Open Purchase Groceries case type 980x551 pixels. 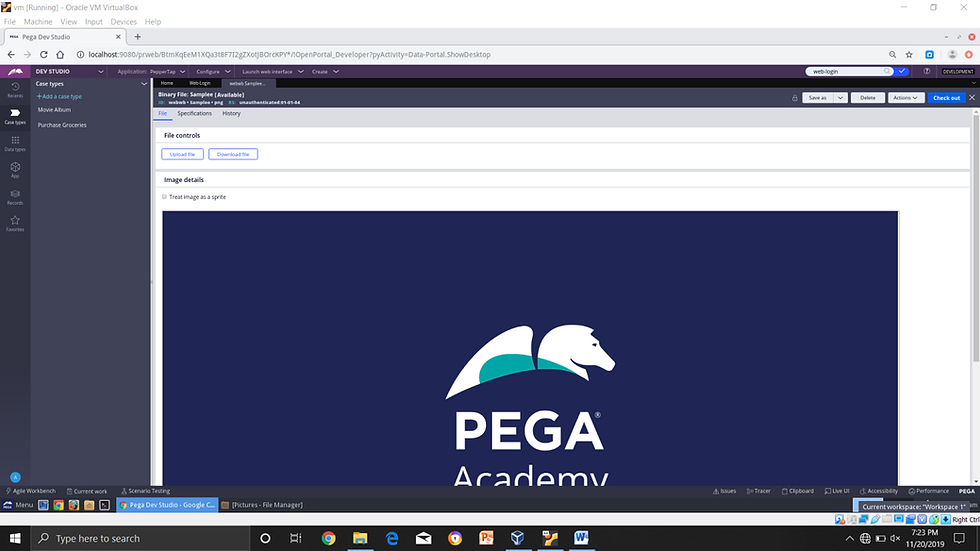coord(62,125)
